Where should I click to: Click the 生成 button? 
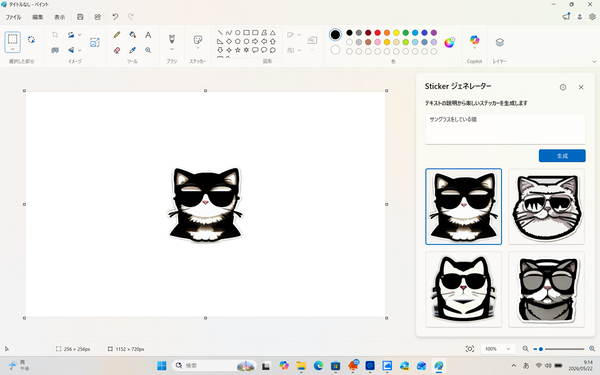point(562,156)
